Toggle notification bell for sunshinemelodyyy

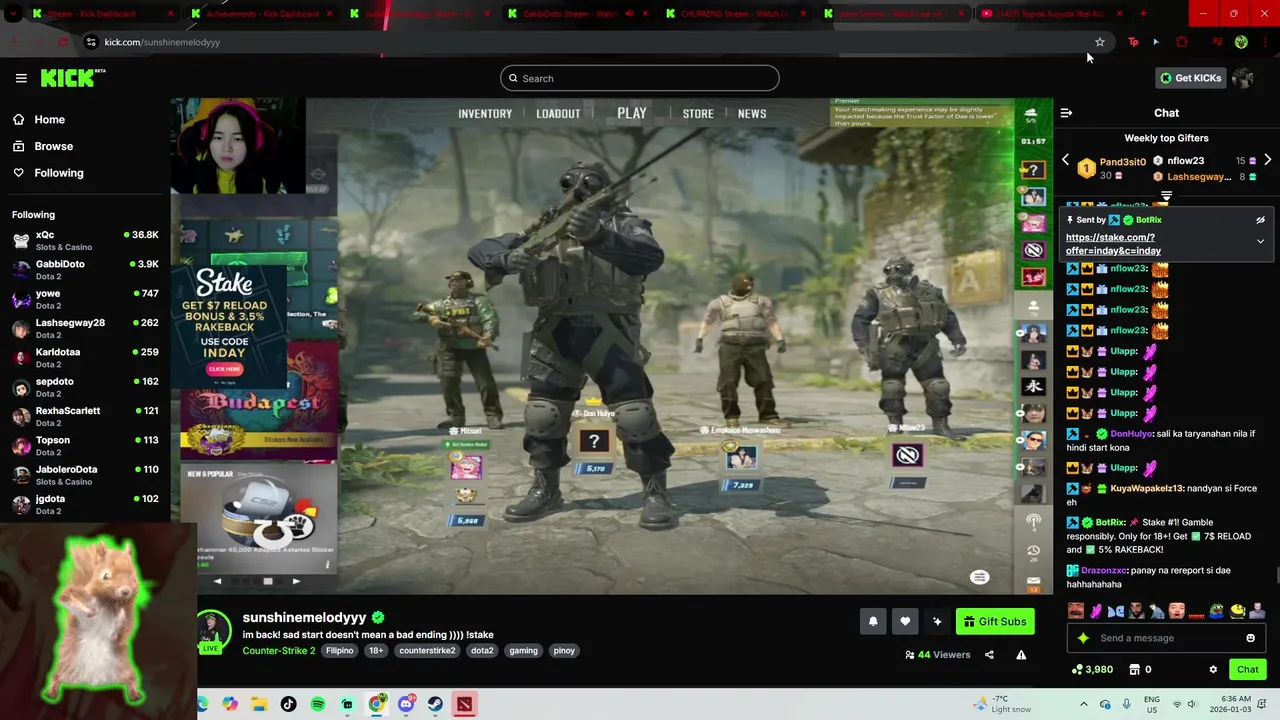point(873,621)
